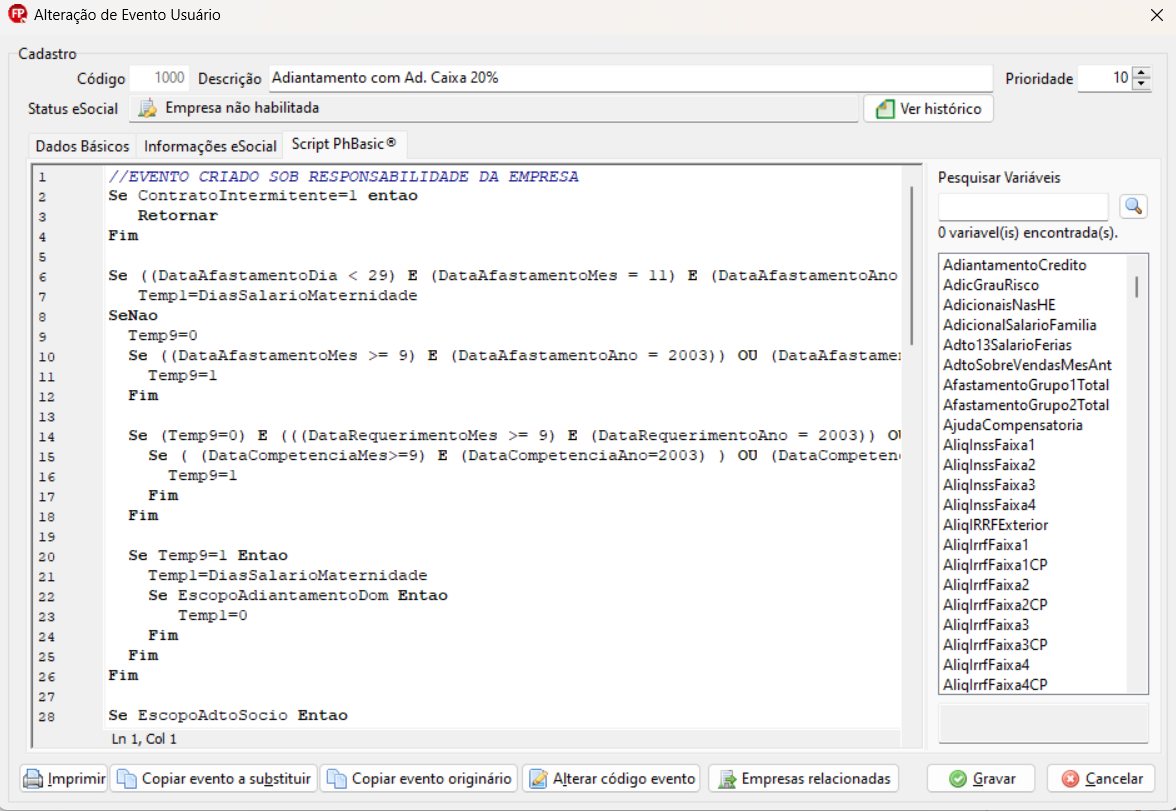Click the Descrição input field
The width and height of the screenshot is (1176, 811).
coord(630,78)
